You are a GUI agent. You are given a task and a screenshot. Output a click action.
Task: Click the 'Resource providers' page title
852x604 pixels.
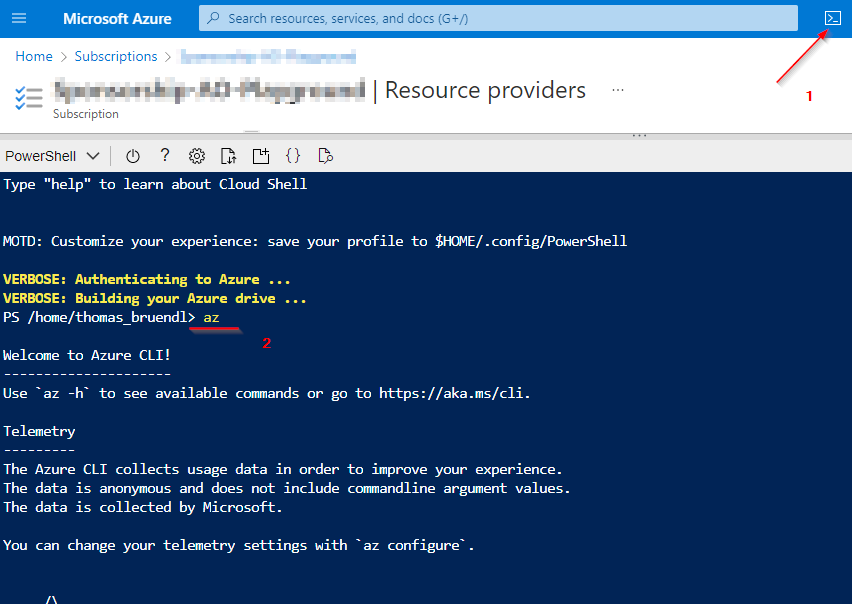tap(485, 90)
